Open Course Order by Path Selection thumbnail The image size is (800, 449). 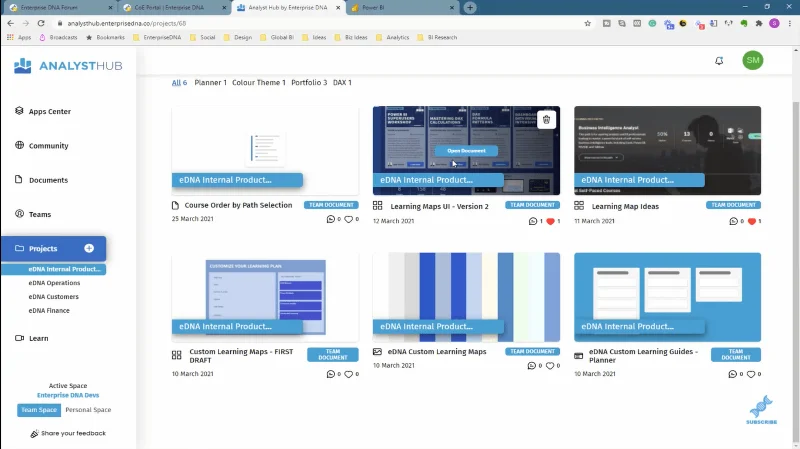(x=265, y=151)
